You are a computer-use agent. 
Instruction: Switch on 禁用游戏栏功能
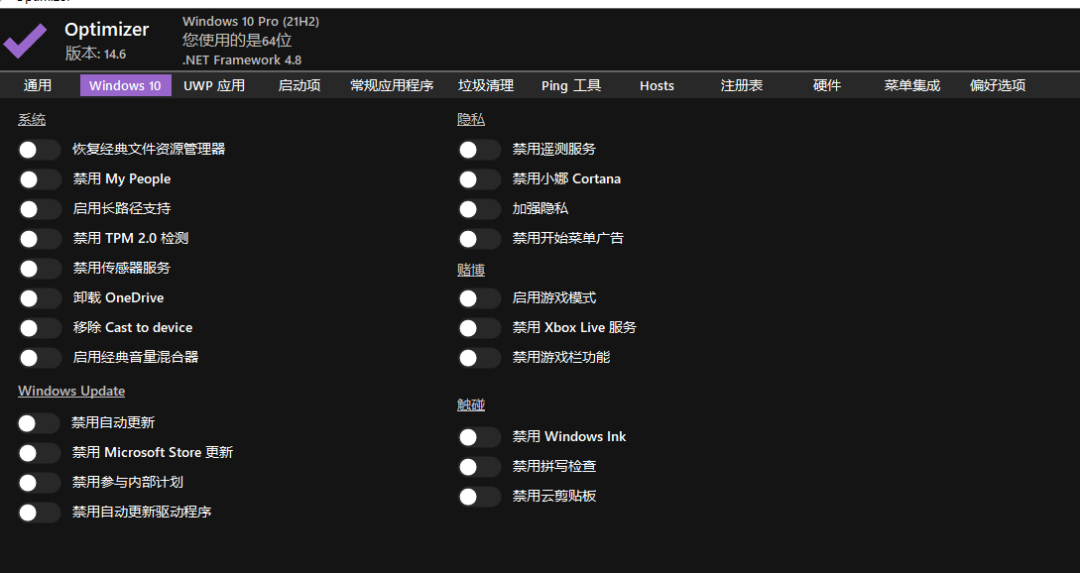pos(479,357)
